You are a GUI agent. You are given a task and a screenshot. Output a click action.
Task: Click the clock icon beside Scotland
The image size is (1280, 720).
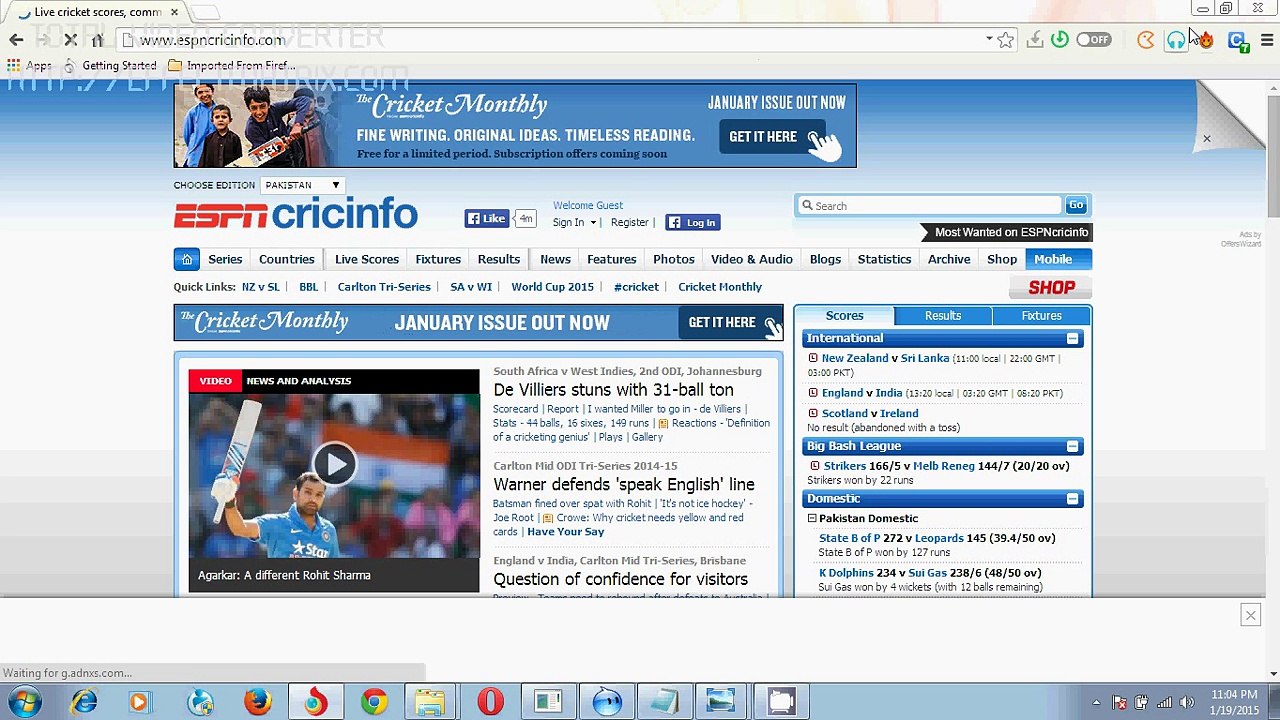[813, 413]
